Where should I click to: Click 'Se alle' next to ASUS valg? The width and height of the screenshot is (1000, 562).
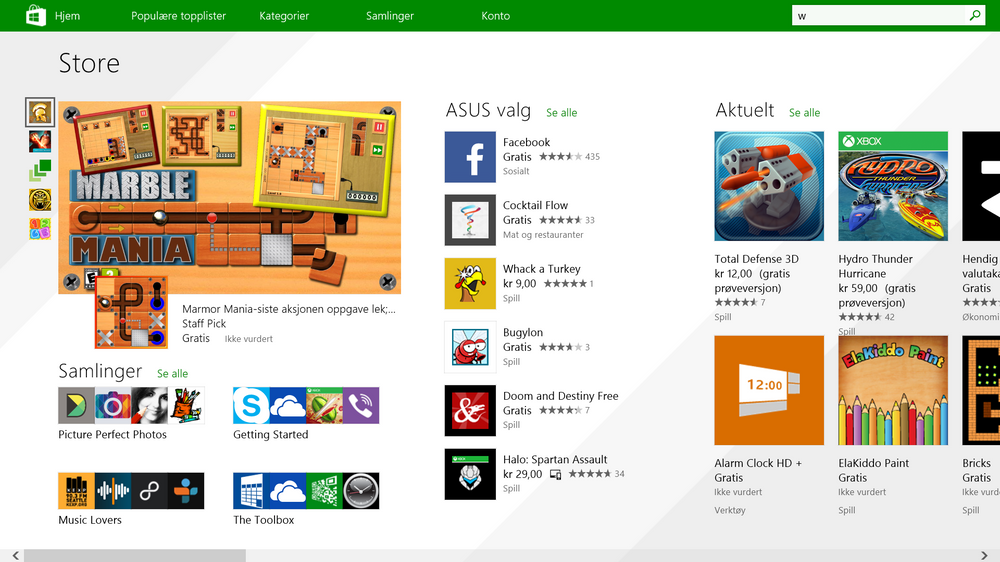point(561,112)
